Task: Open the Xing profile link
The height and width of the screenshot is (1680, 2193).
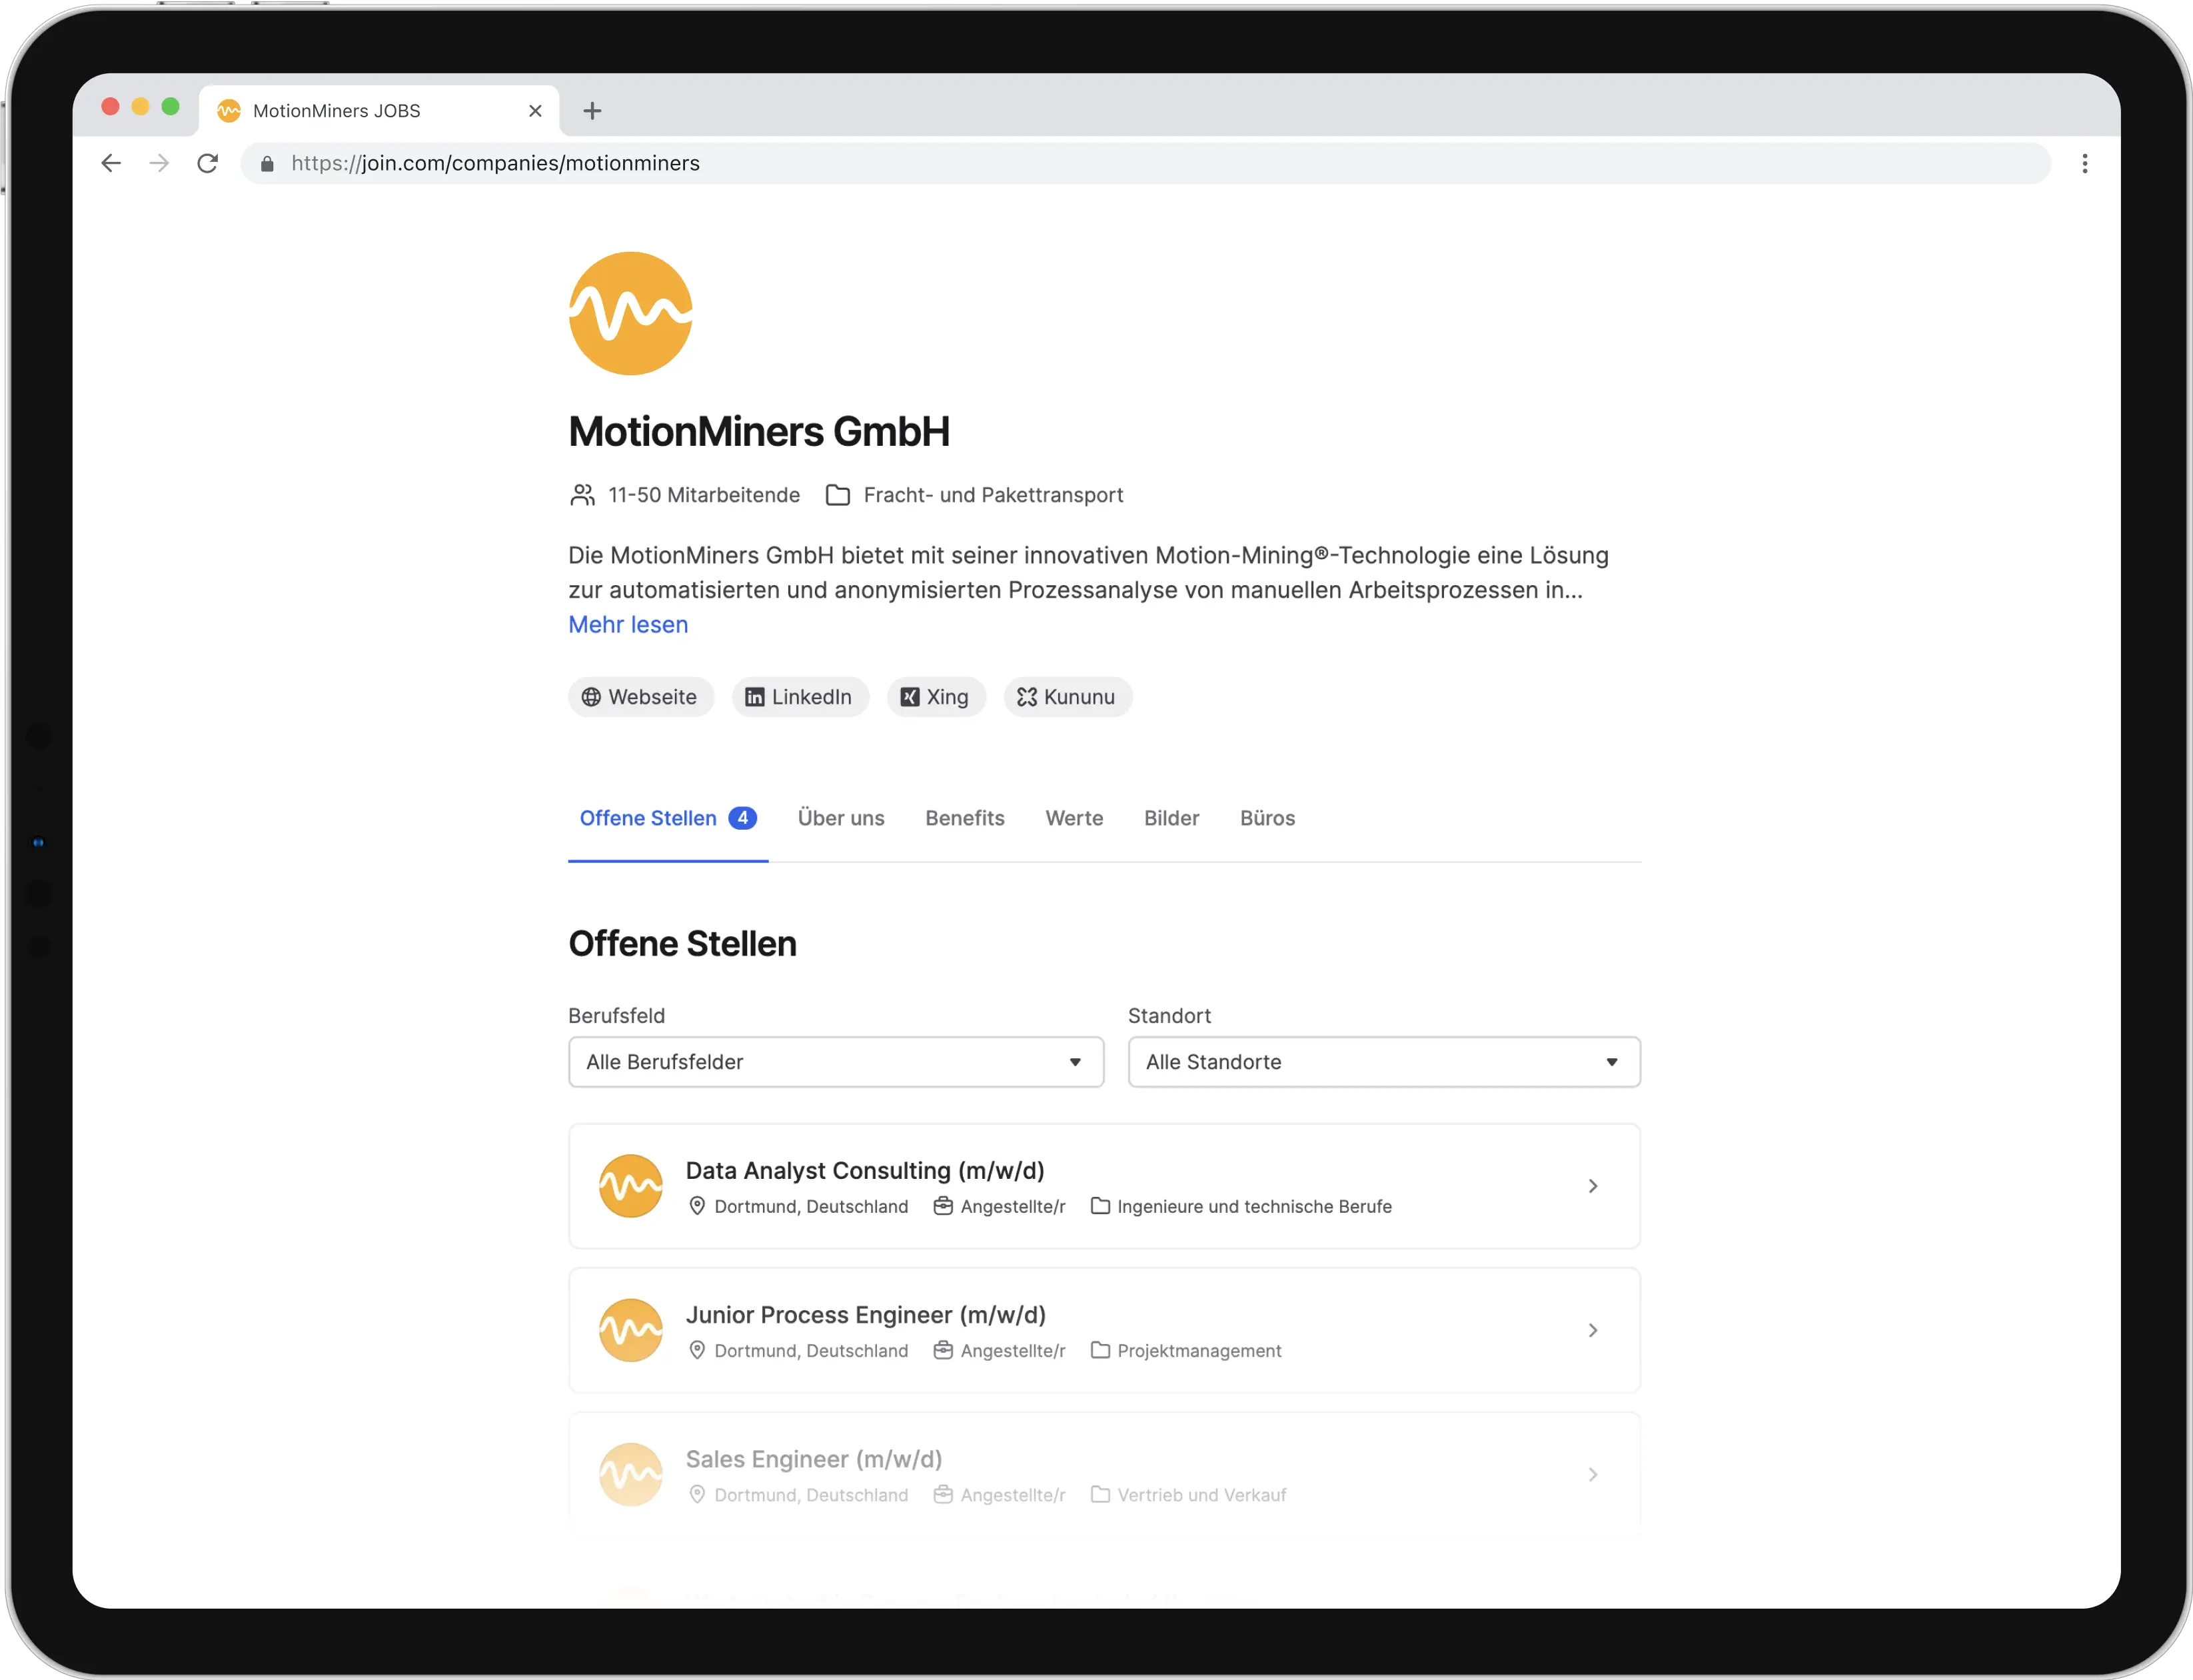Action: [936, 697]
